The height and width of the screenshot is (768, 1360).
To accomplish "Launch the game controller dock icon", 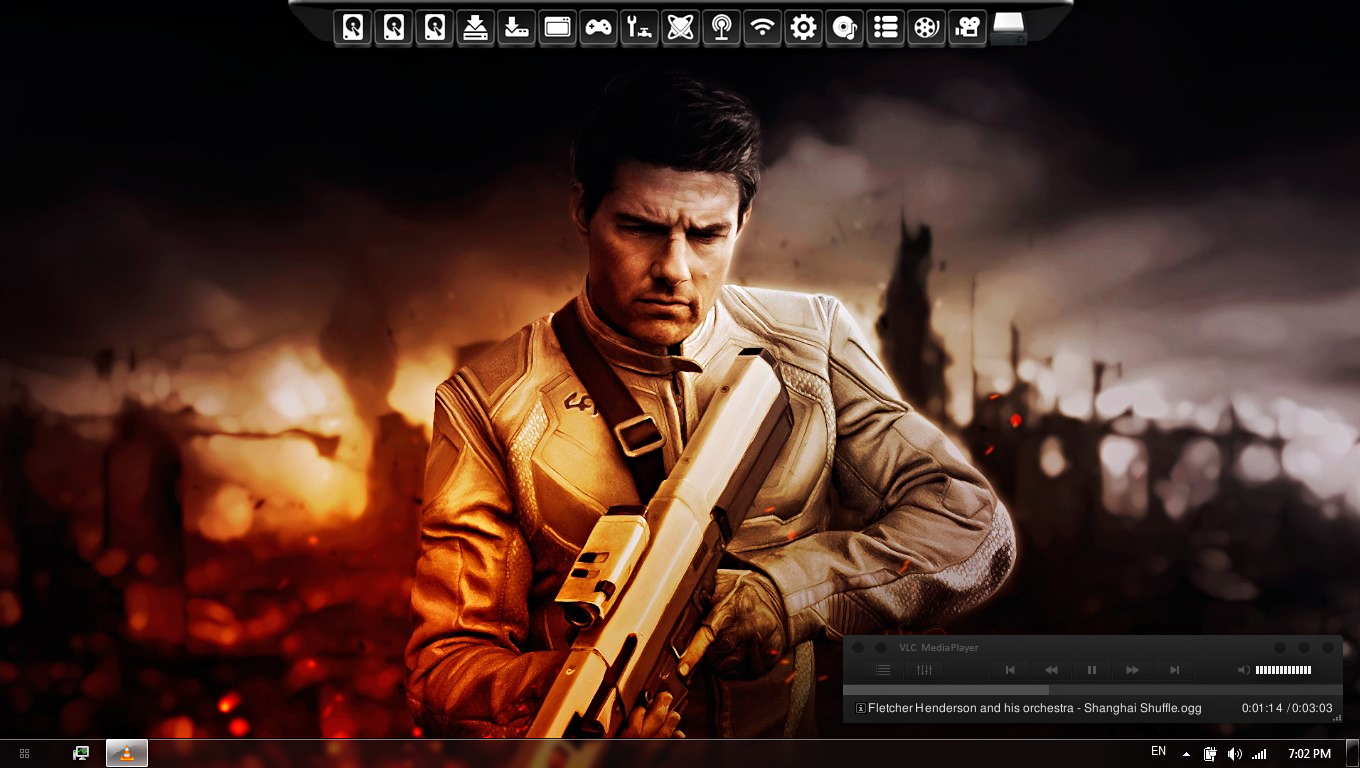I will (598, 27).
